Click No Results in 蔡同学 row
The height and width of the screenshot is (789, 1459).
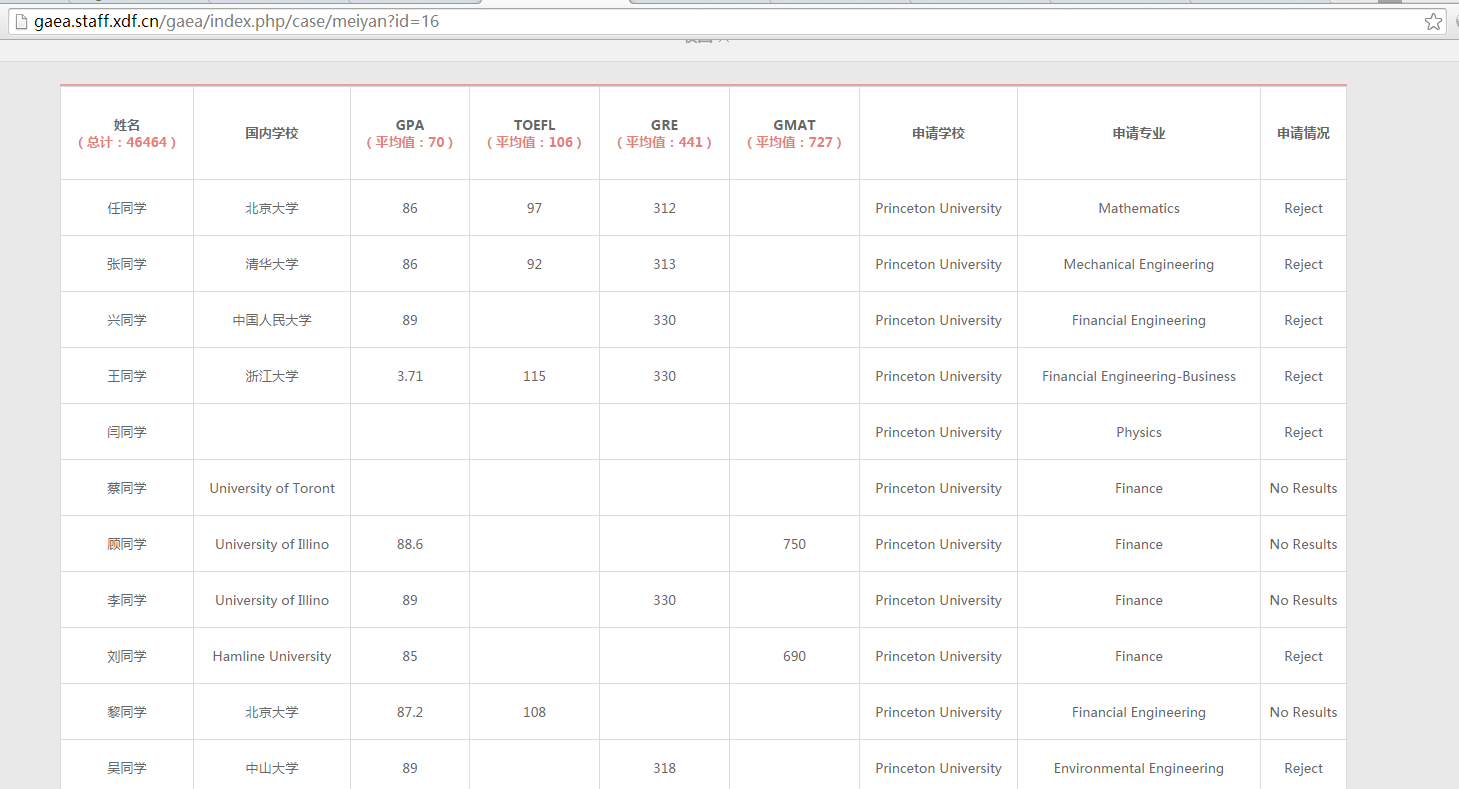point(1303,488)
